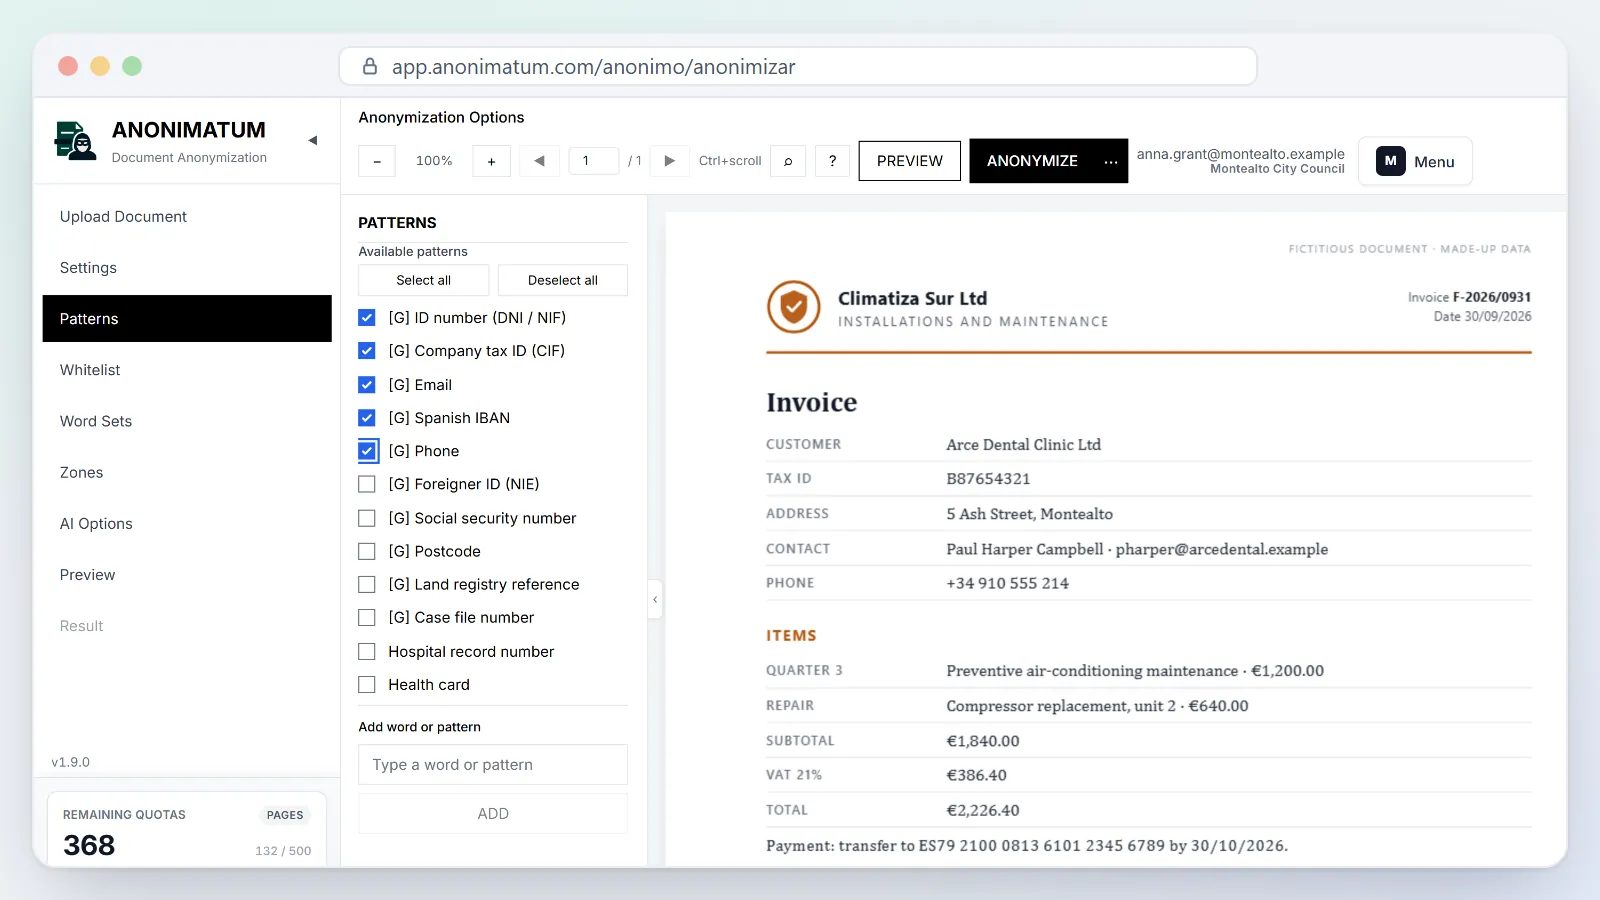Click the Select all patterns button

click(424, 280)
